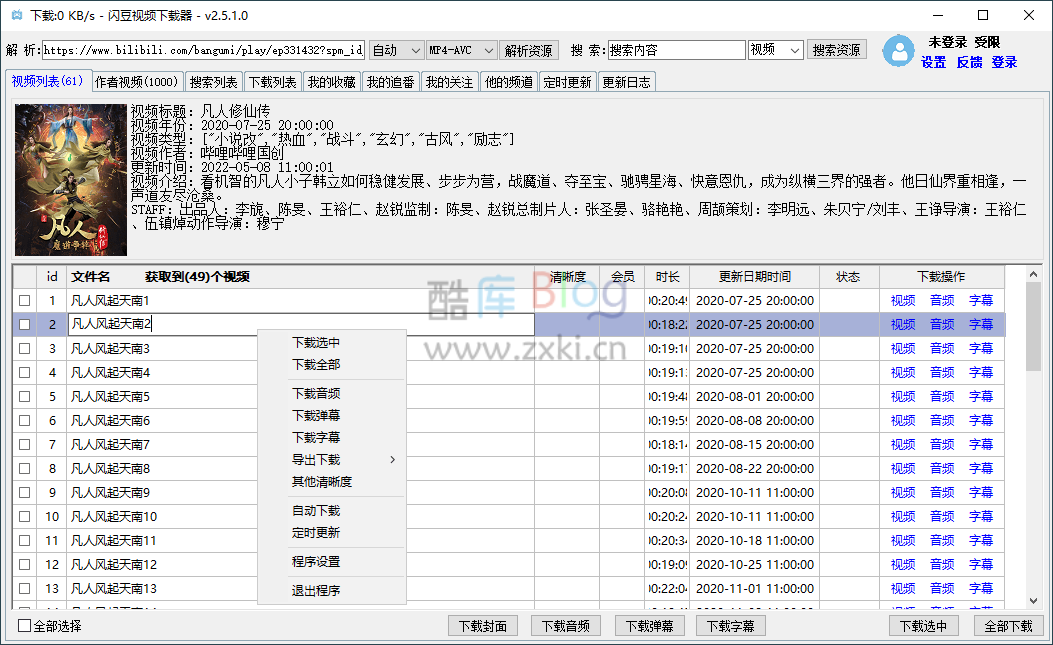
Task: Open the 我的追番 tab
Action: tap(390, 82)
